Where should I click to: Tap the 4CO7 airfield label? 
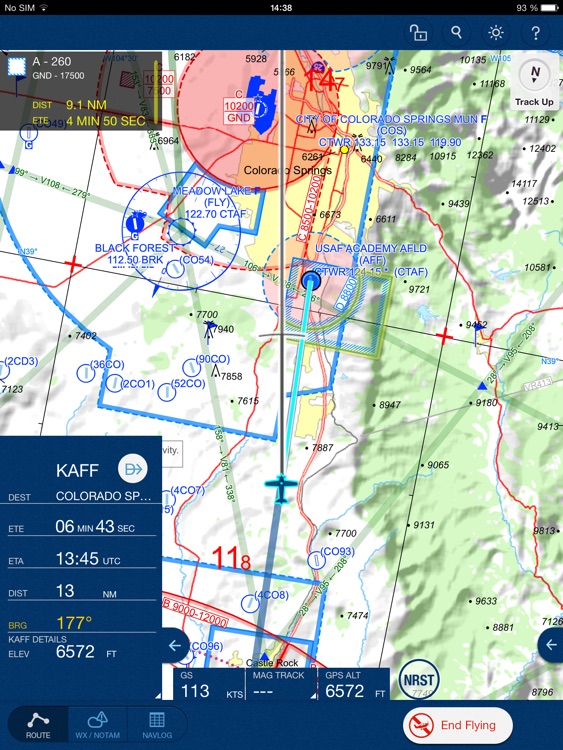tap(188, 490)
